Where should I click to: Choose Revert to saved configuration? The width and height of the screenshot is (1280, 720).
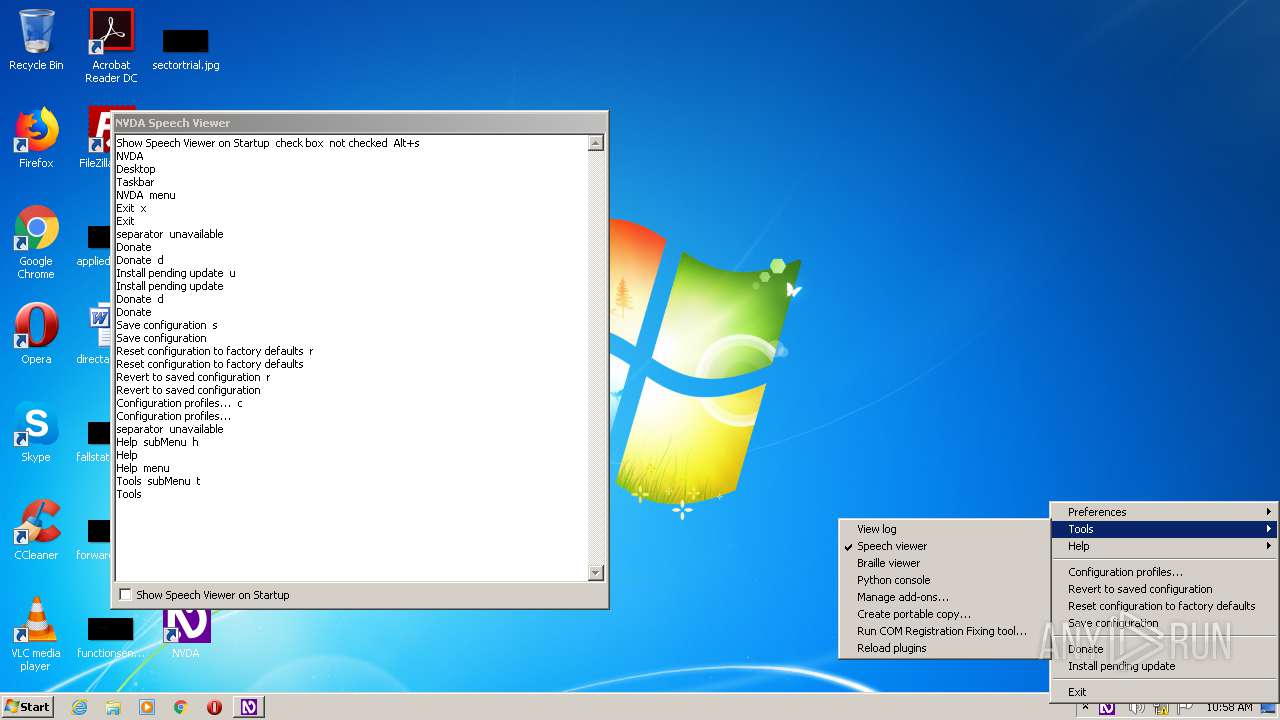coord(1164,589)
